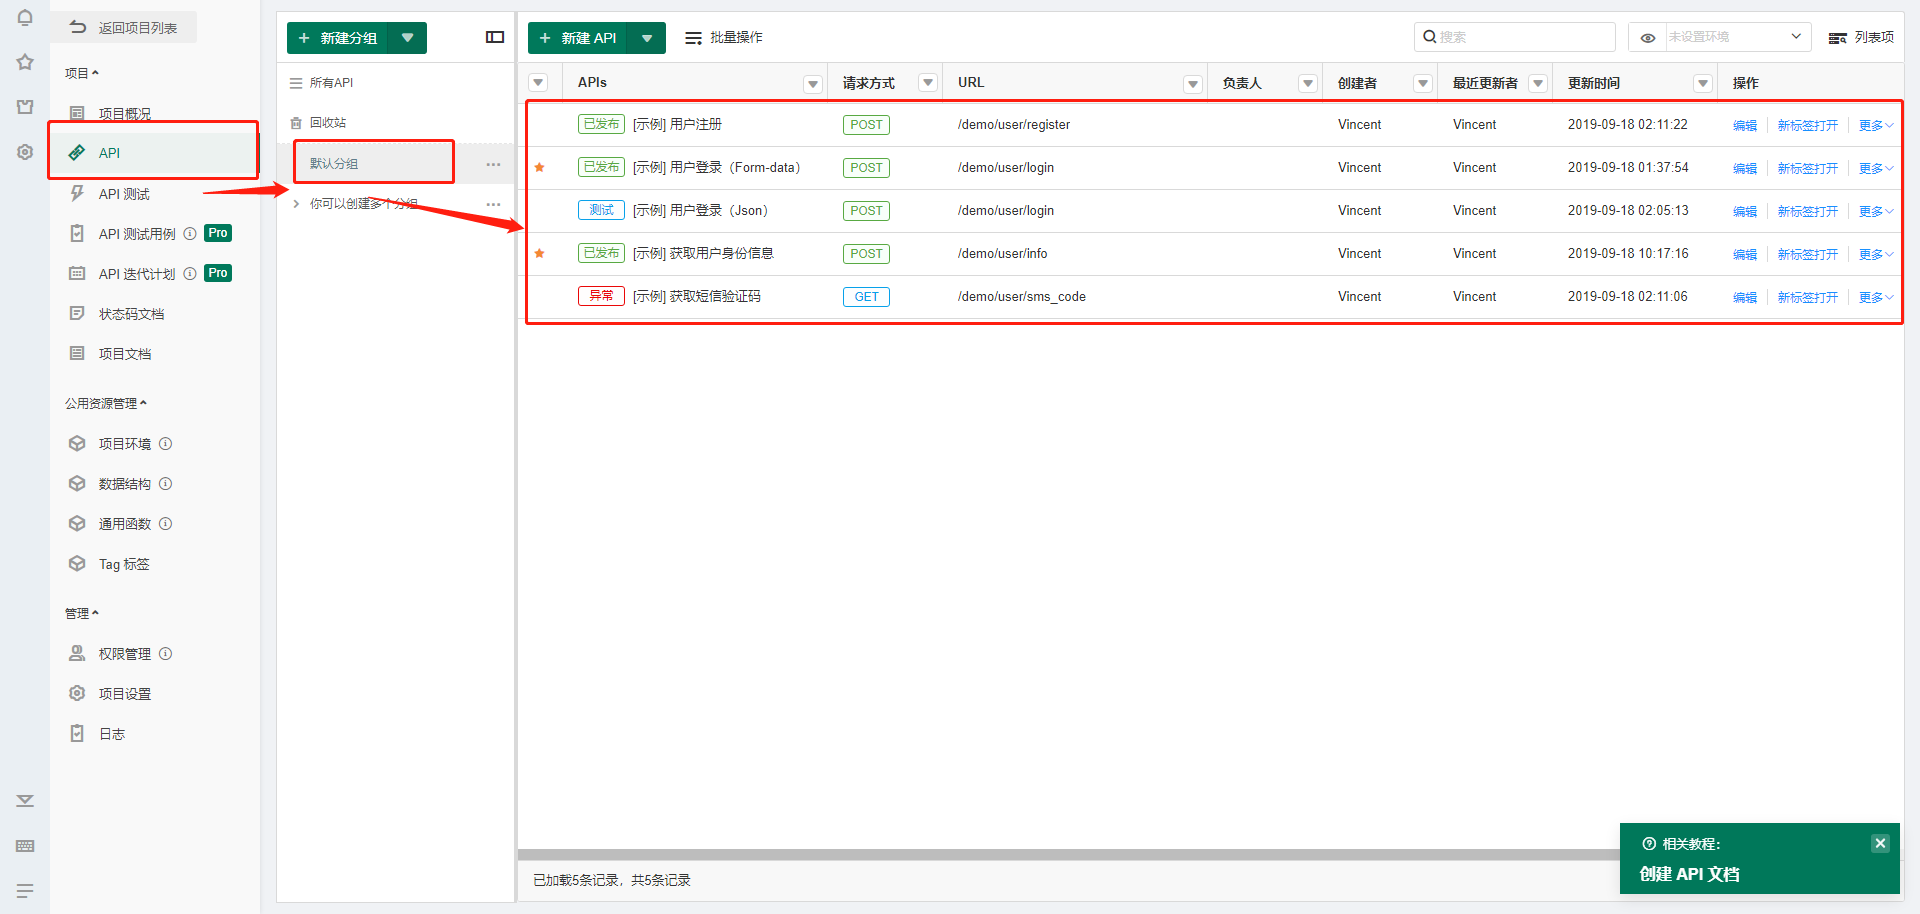Open 状态码文档 menu item
Screen dimensions: 1920x914
pyautogui.click(x=131, y=313)
